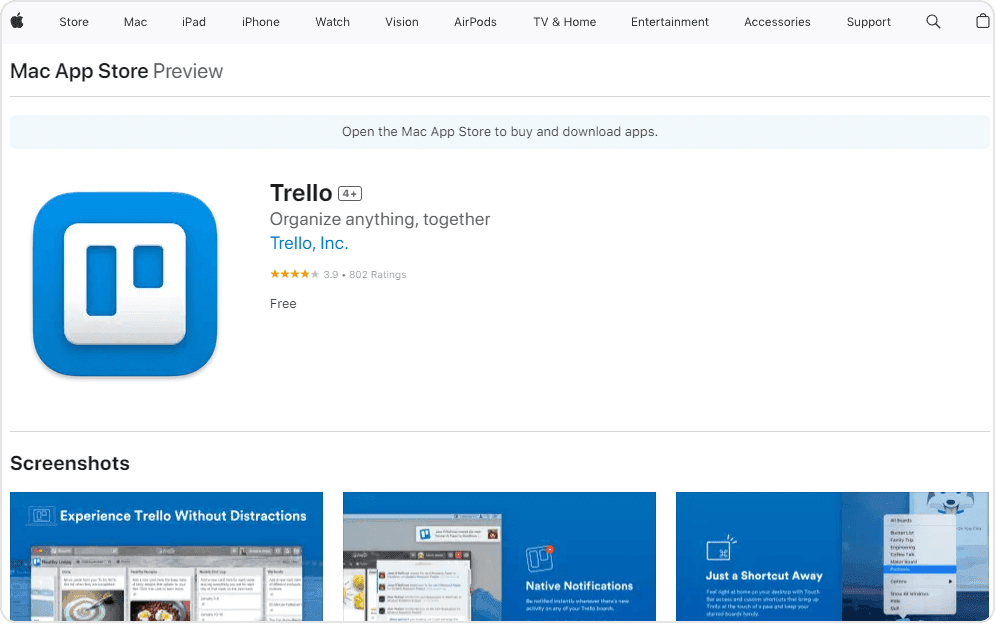Open the TV & Home menu

564,22
